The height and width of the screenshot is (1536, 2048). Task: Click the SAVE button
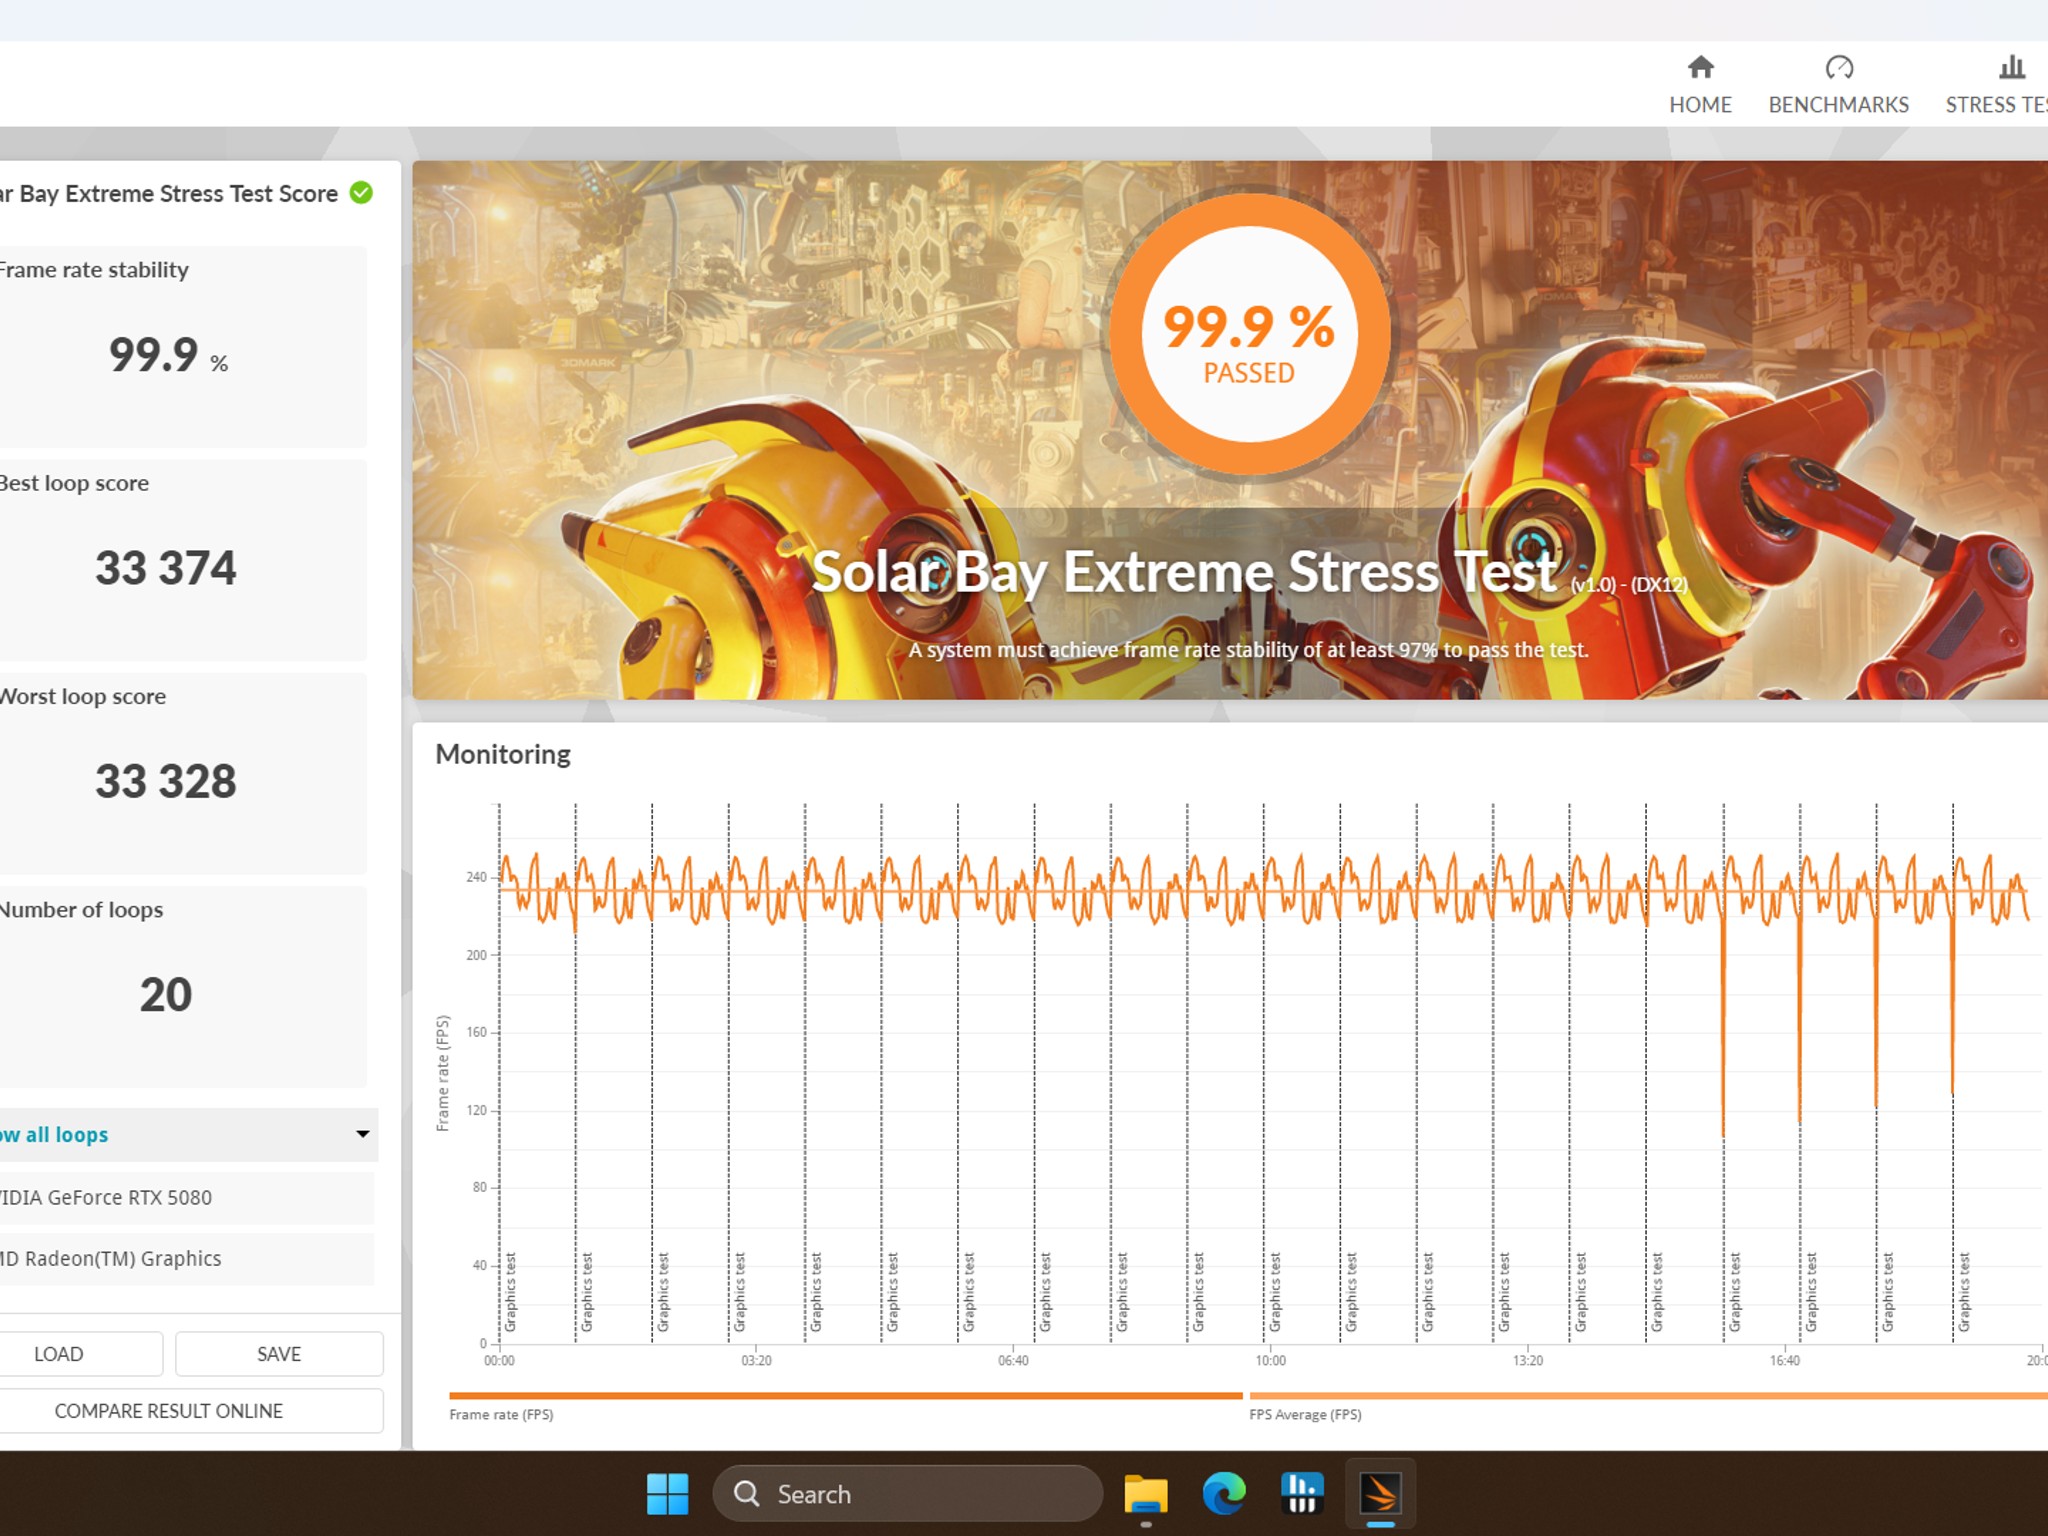279,1354
